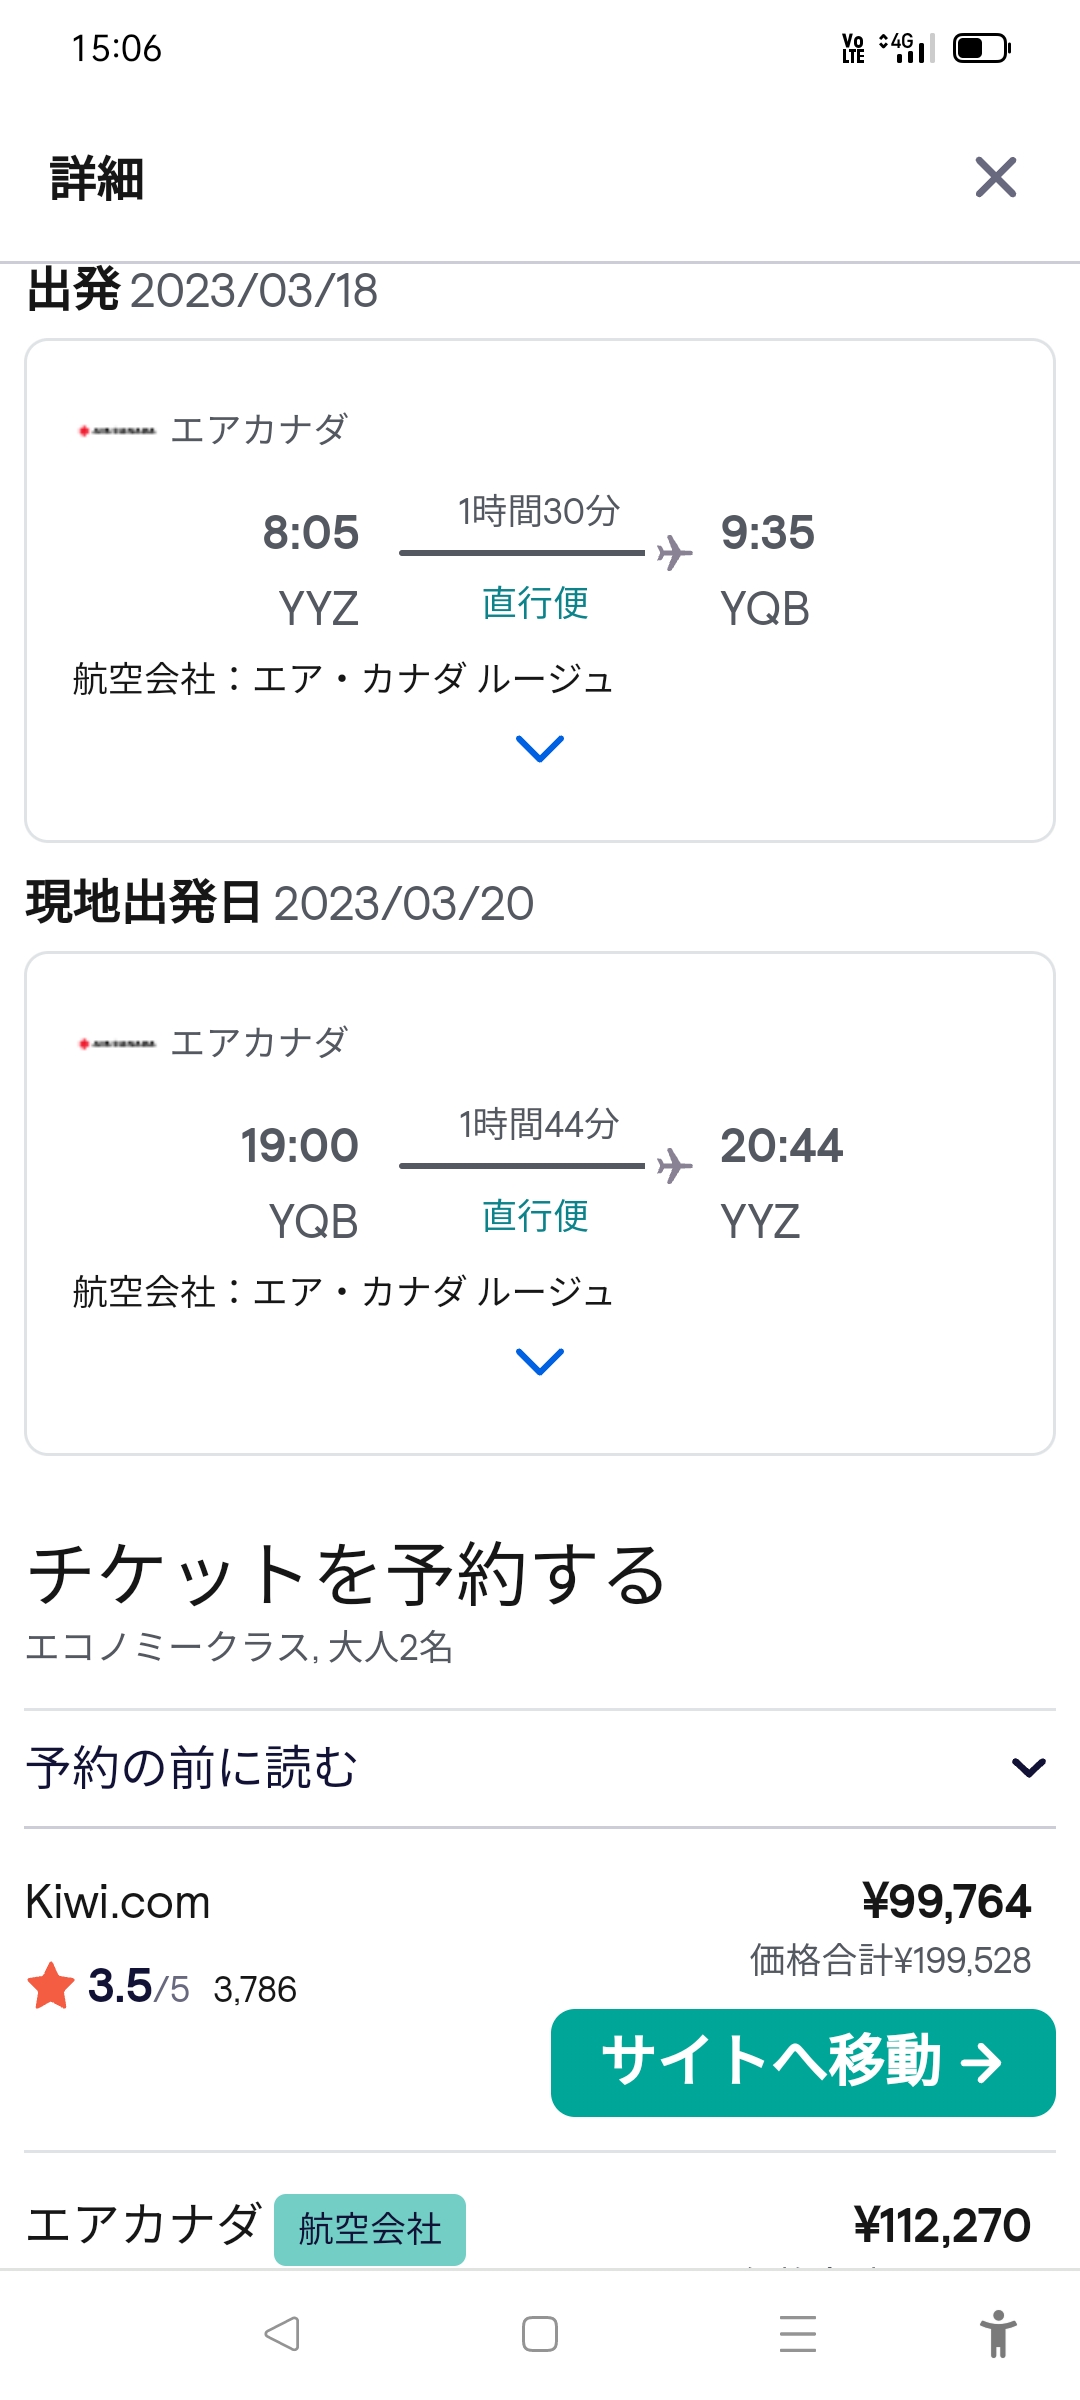This screenshot has width=1080, height=2400.
Task: Tap outbound flight airplane icon
Action: click(x=675, y=552)
